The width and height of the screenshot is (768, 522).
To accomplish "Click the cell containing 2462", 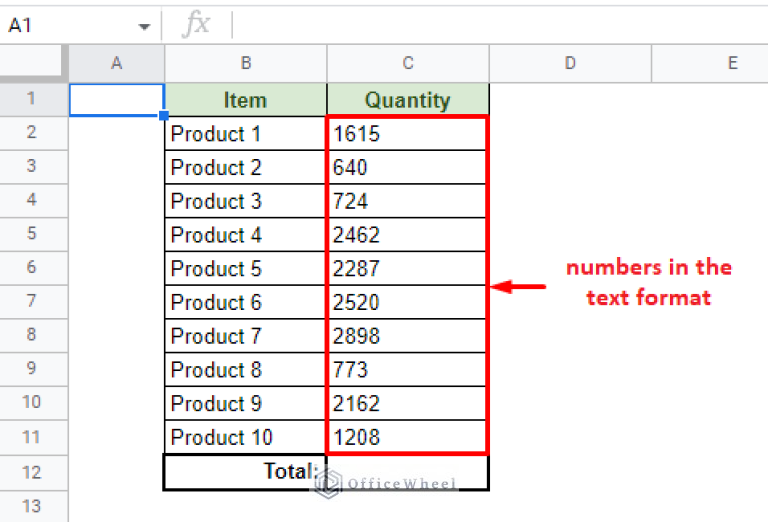I will pyautogui.click(x=408, y=235).
